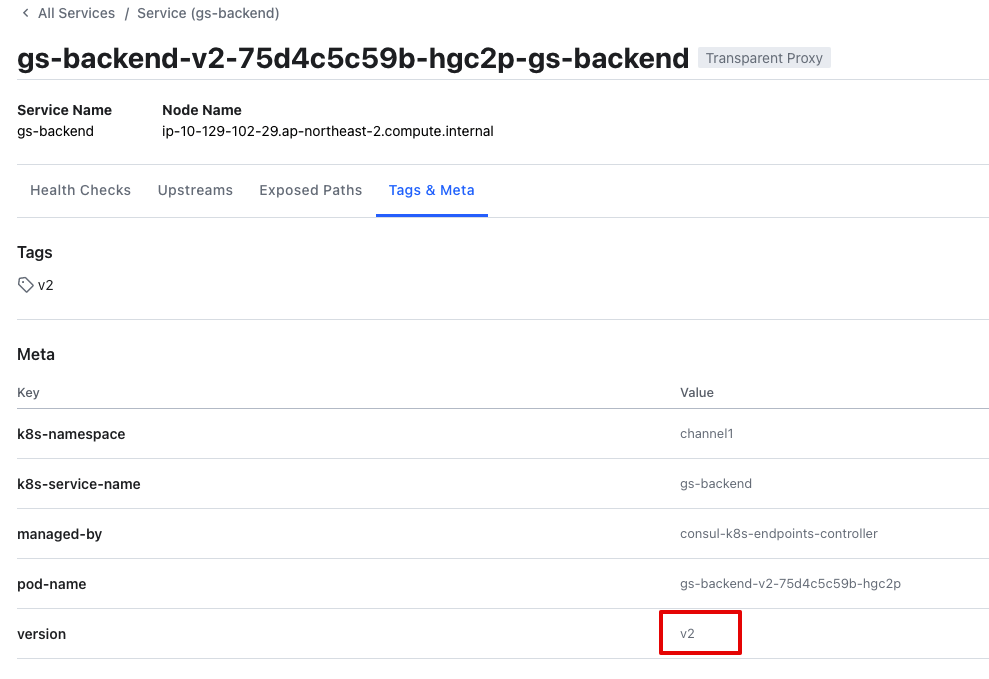Select the k8s-namespace key
Screen dimensions: 989x679
click(x=71, y=434)
